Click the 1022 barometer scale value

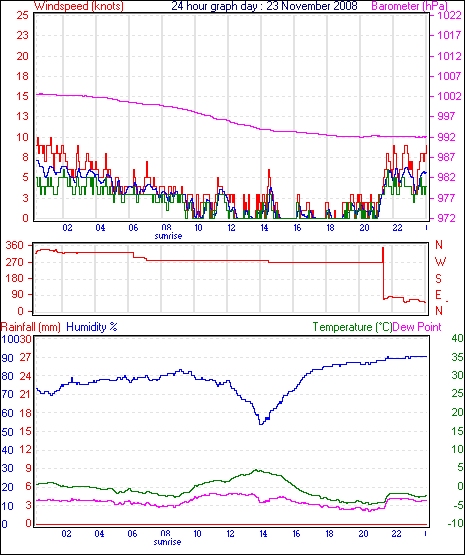(x=449, y=15)
